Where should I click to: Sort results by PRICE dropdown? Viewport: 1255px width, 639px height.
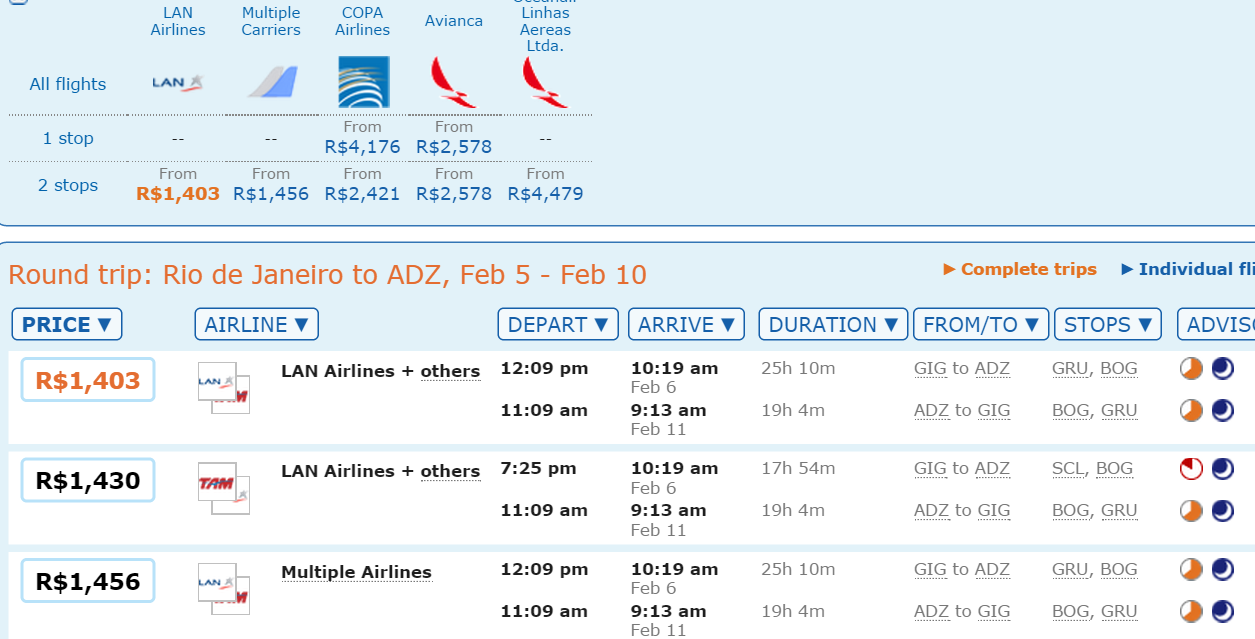[x=67, y=325]
